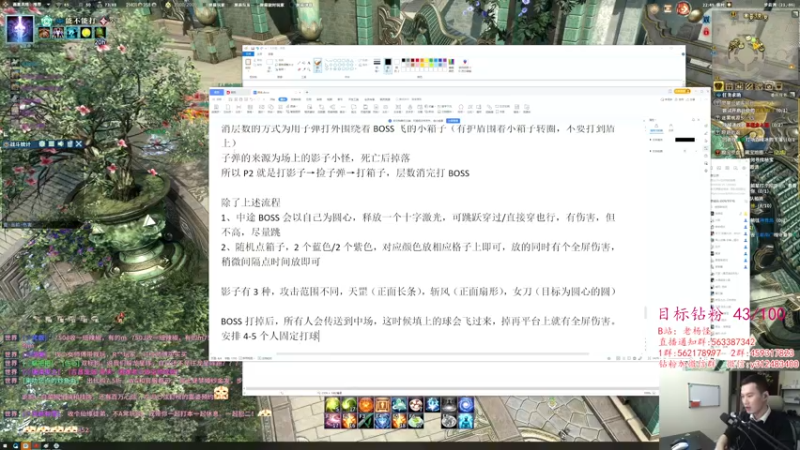Open the line Size dropdown in Paint
Image resolution: width=800 pixels, height=450 pixels.
[377, 65]
